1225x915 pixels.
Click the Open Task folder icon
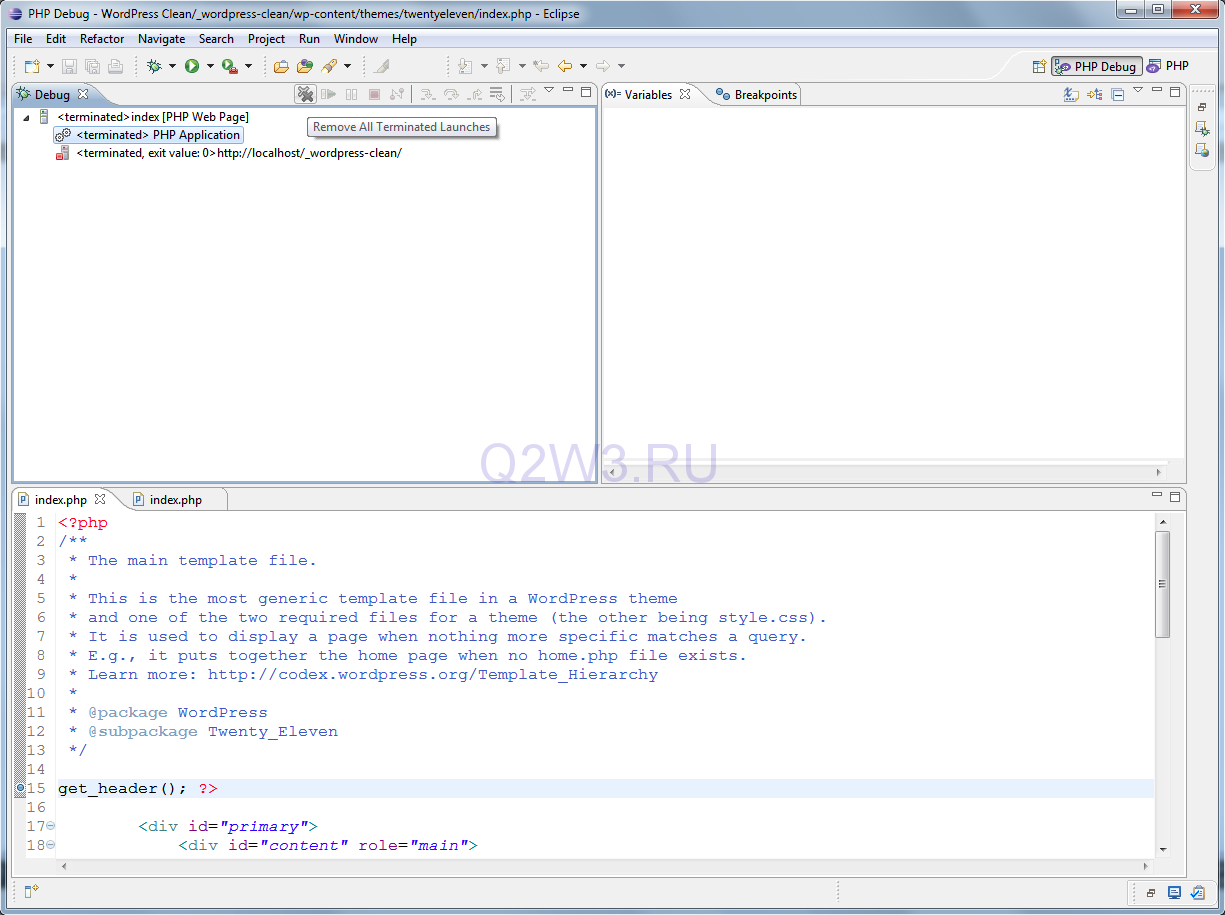[305, 66]
